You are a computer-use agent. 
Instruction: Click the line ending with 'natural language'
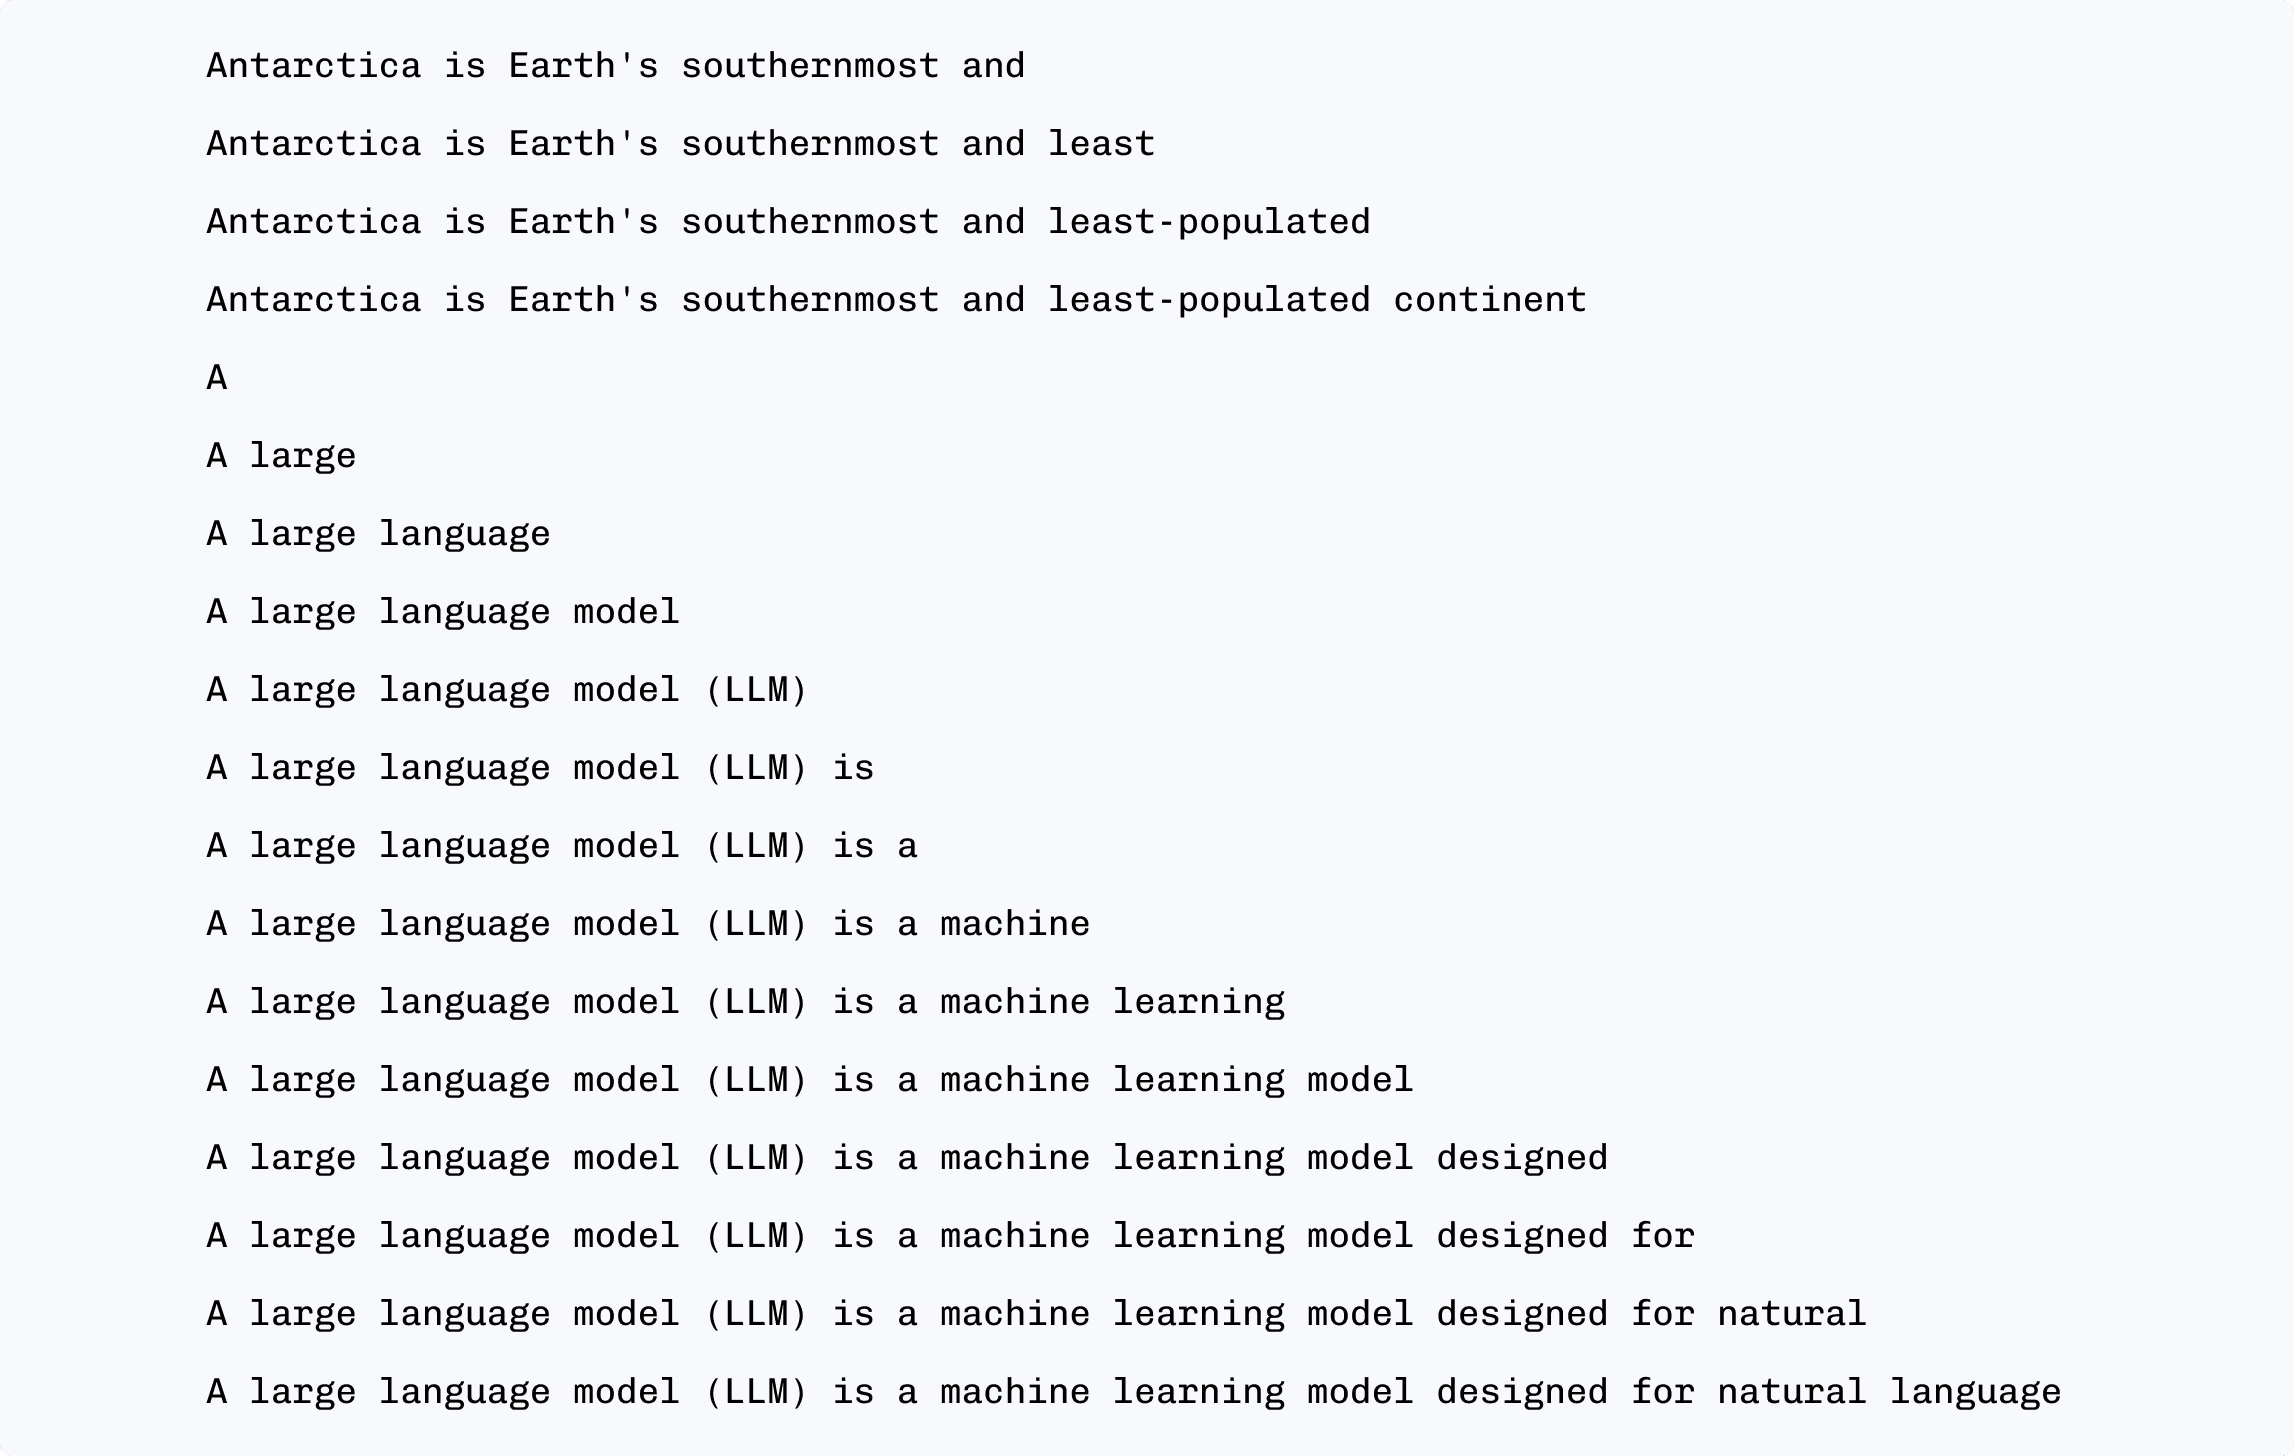(1134, 1392)
